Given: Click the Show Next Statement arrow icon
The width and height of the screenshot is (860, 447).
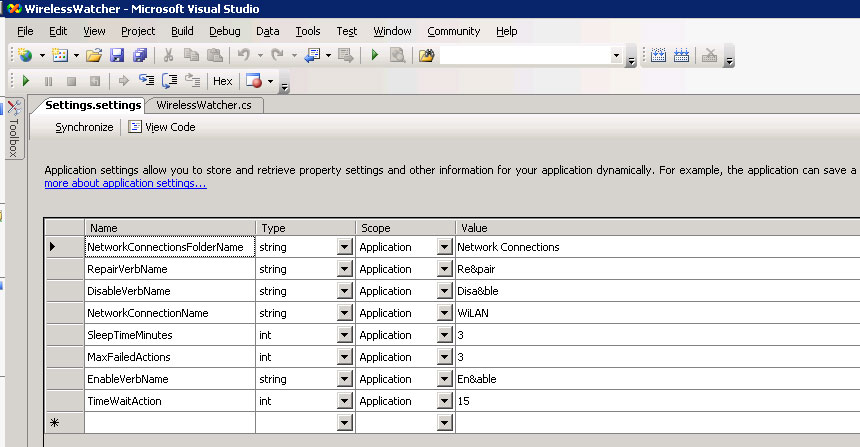Looking at the screenshot, I should tap(123, 81).
